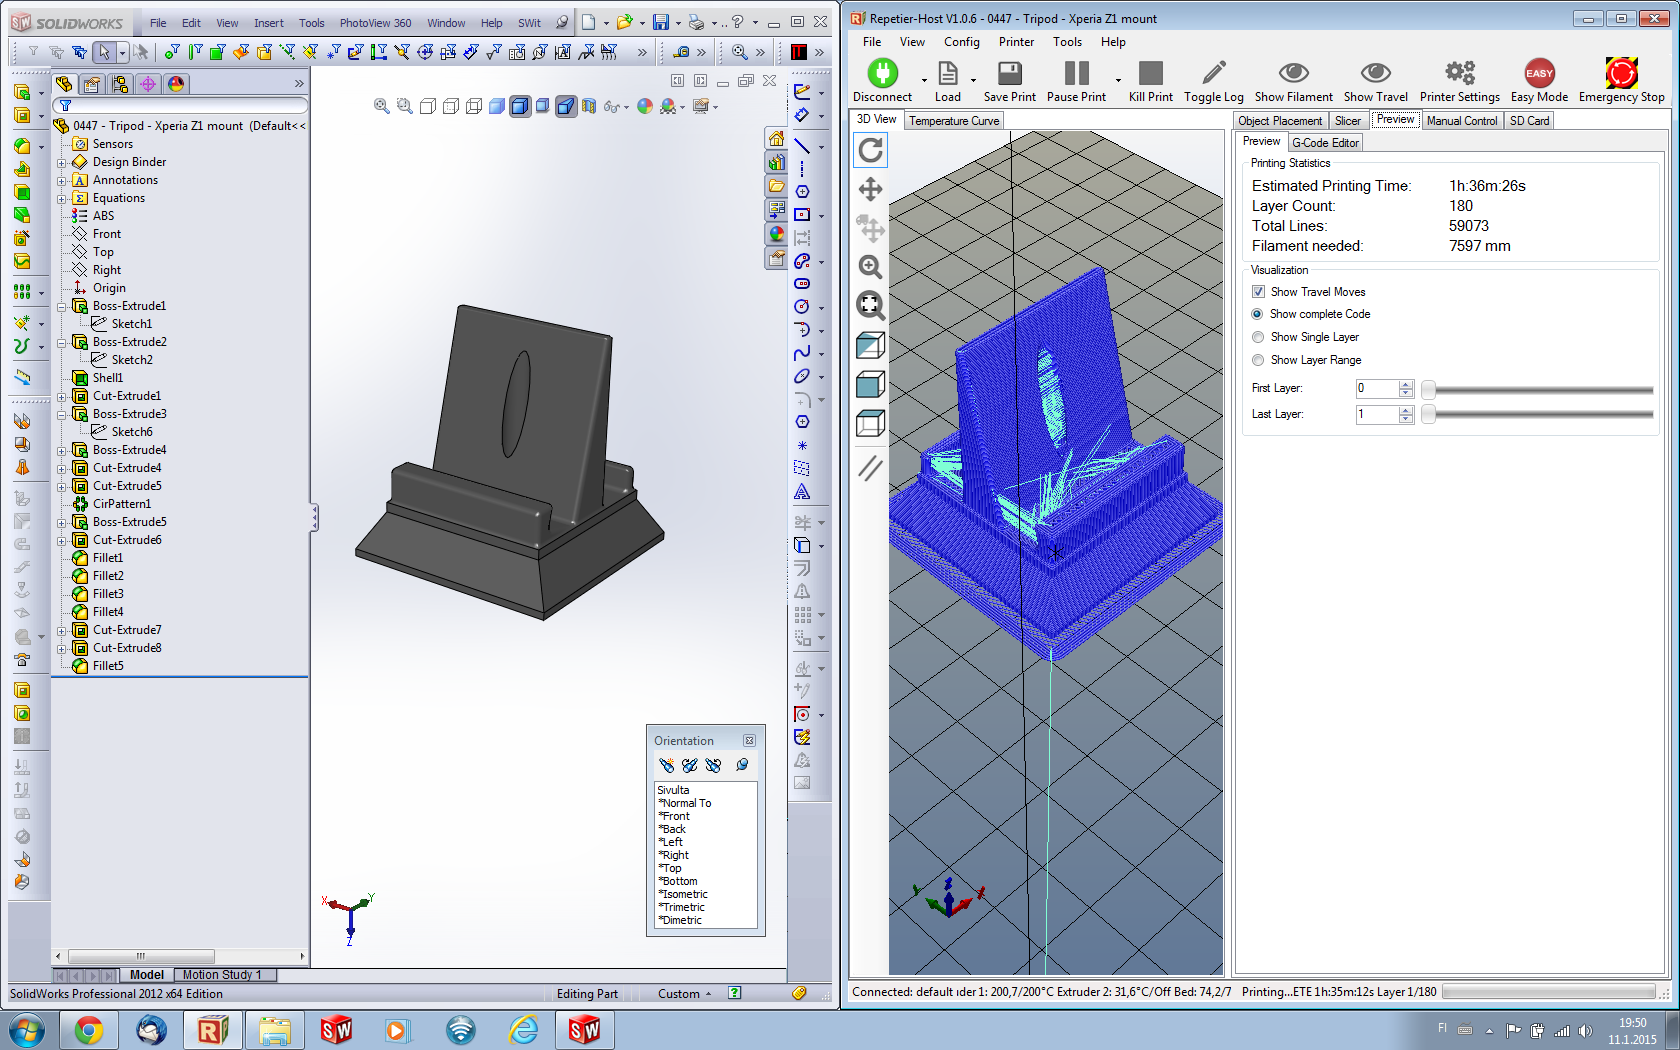1680x1050 pixels.
Task: Click the Save Print icon
Action: [x=1009, y=73]
